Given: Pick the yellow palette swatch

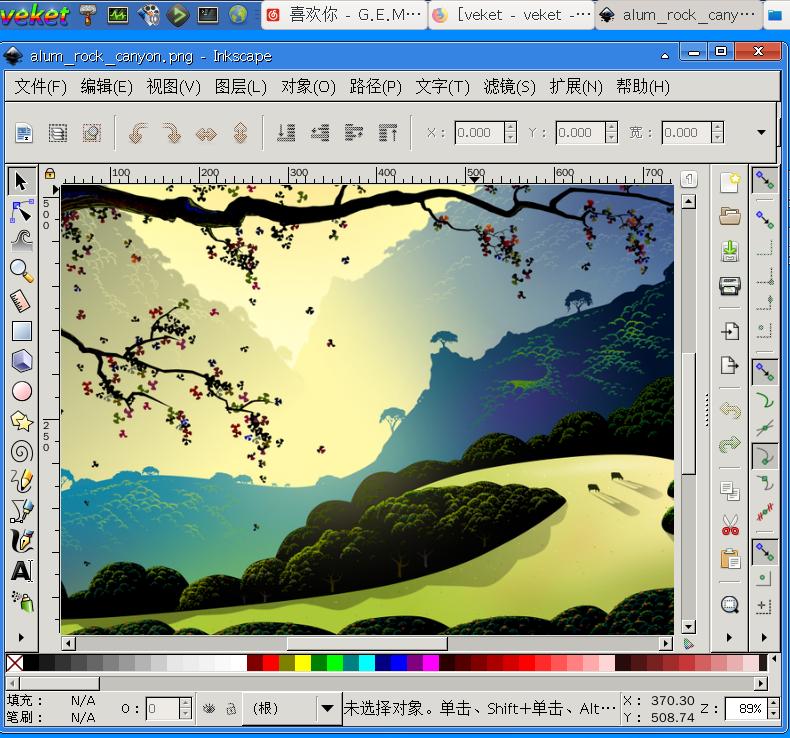Looking at the screenshot, I should pos(302,663).
